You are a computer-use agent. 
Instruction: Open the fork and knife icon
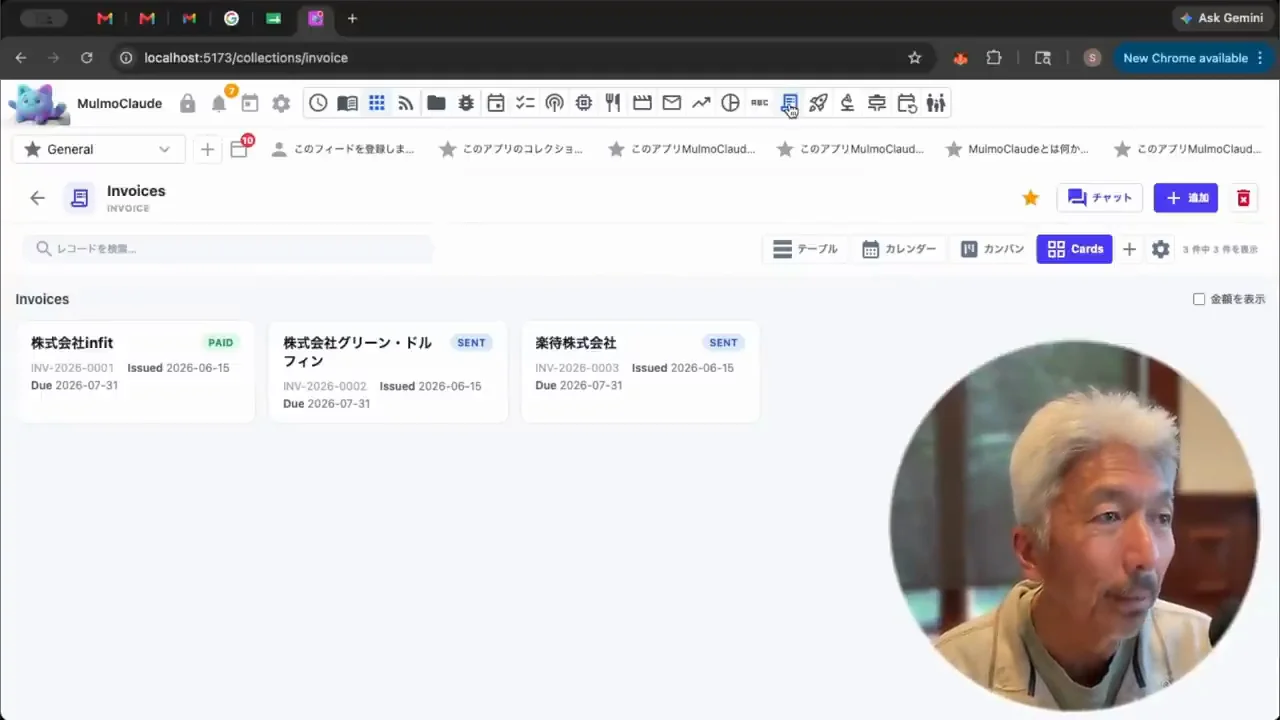613,102
